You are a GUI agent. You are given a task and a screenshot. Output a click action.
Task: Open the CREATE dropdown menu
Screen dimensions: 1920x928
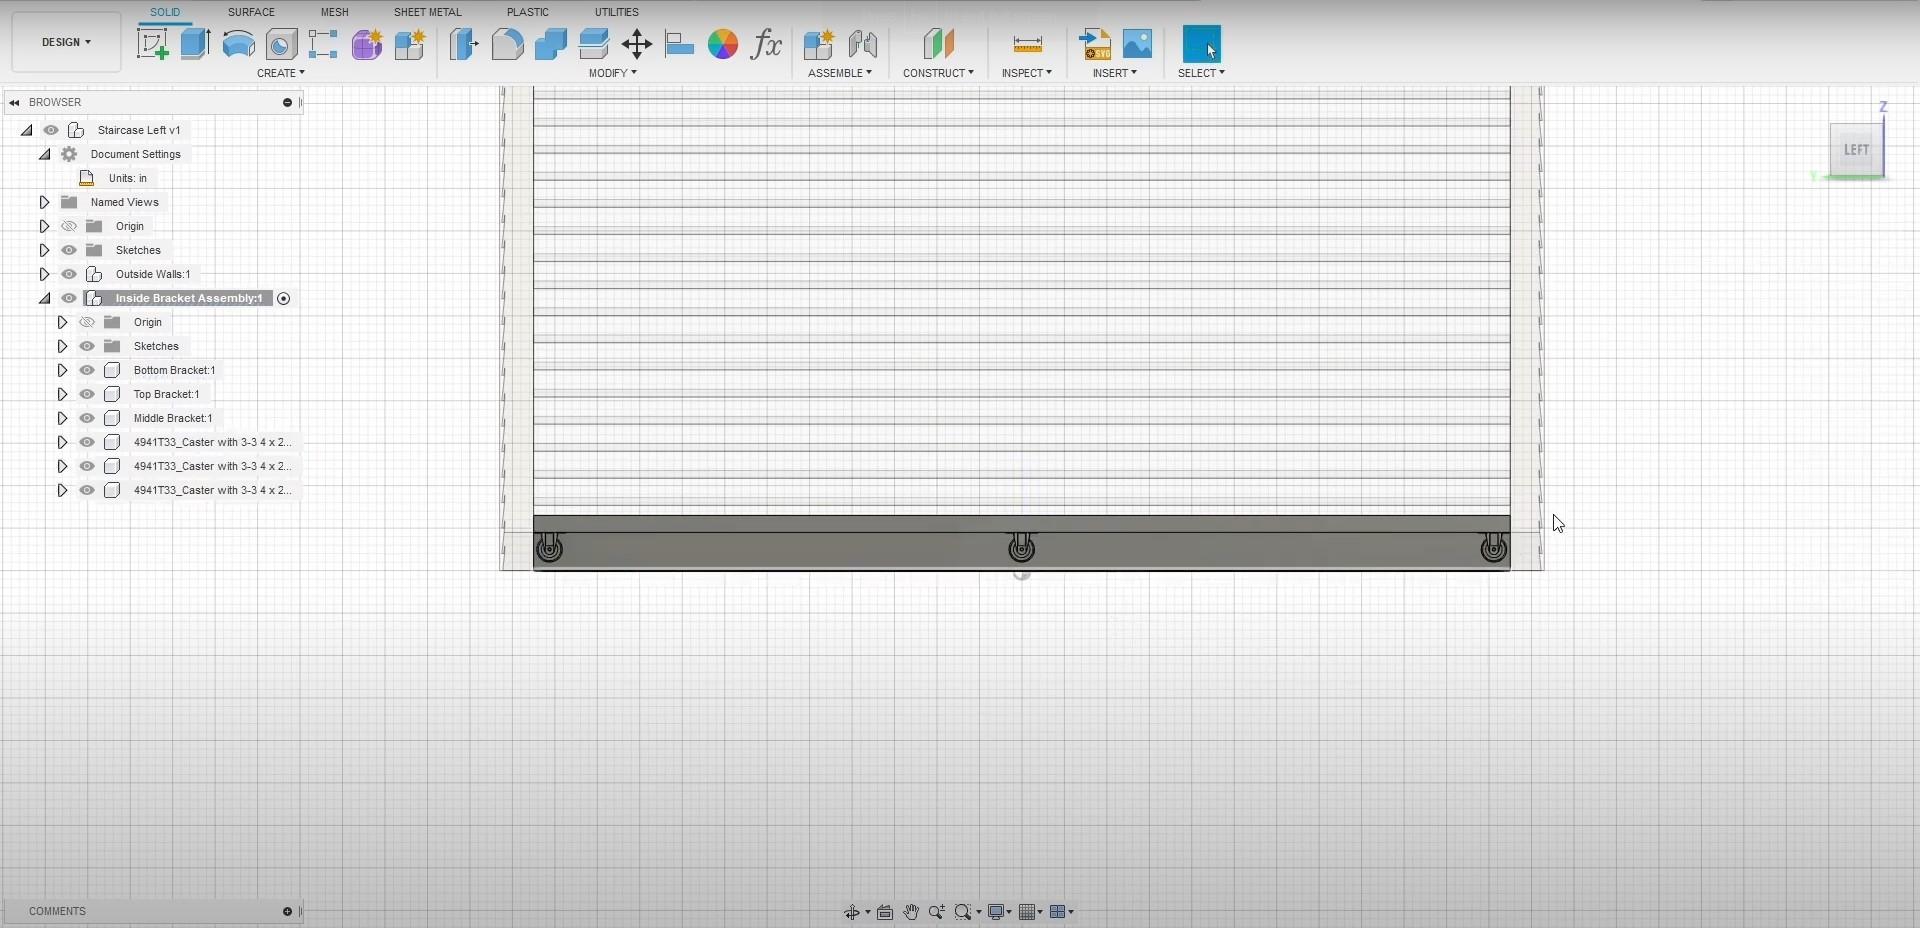click(x=281, y=73)
